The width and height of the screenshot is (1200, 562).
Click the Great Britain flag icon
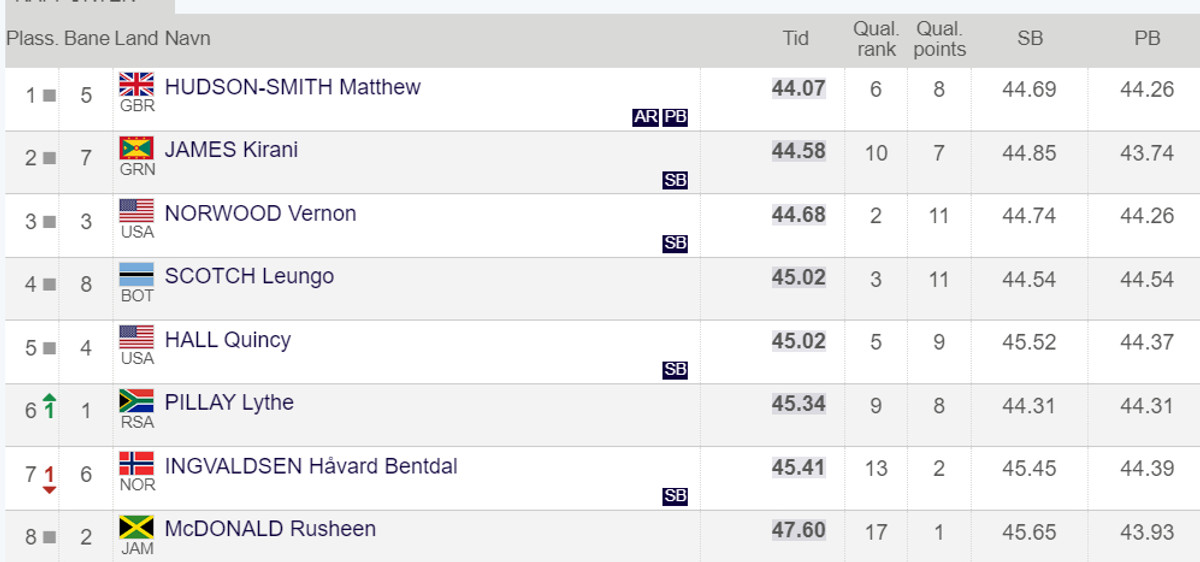pyautogui.click(x=136, y=84)
